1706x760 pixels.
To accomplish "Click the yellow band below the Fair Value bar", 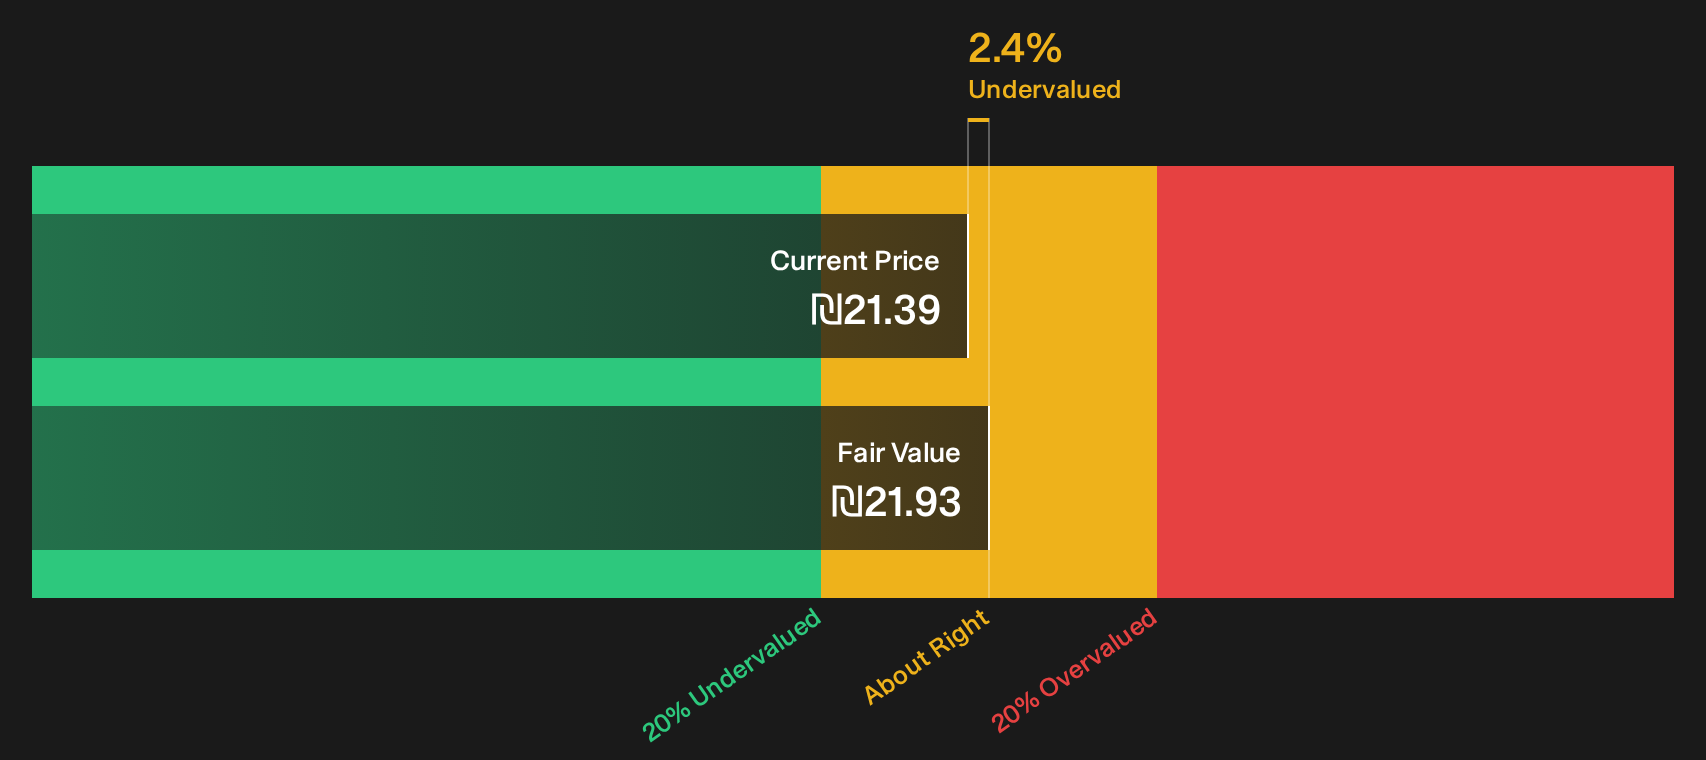I will (904, 574).
